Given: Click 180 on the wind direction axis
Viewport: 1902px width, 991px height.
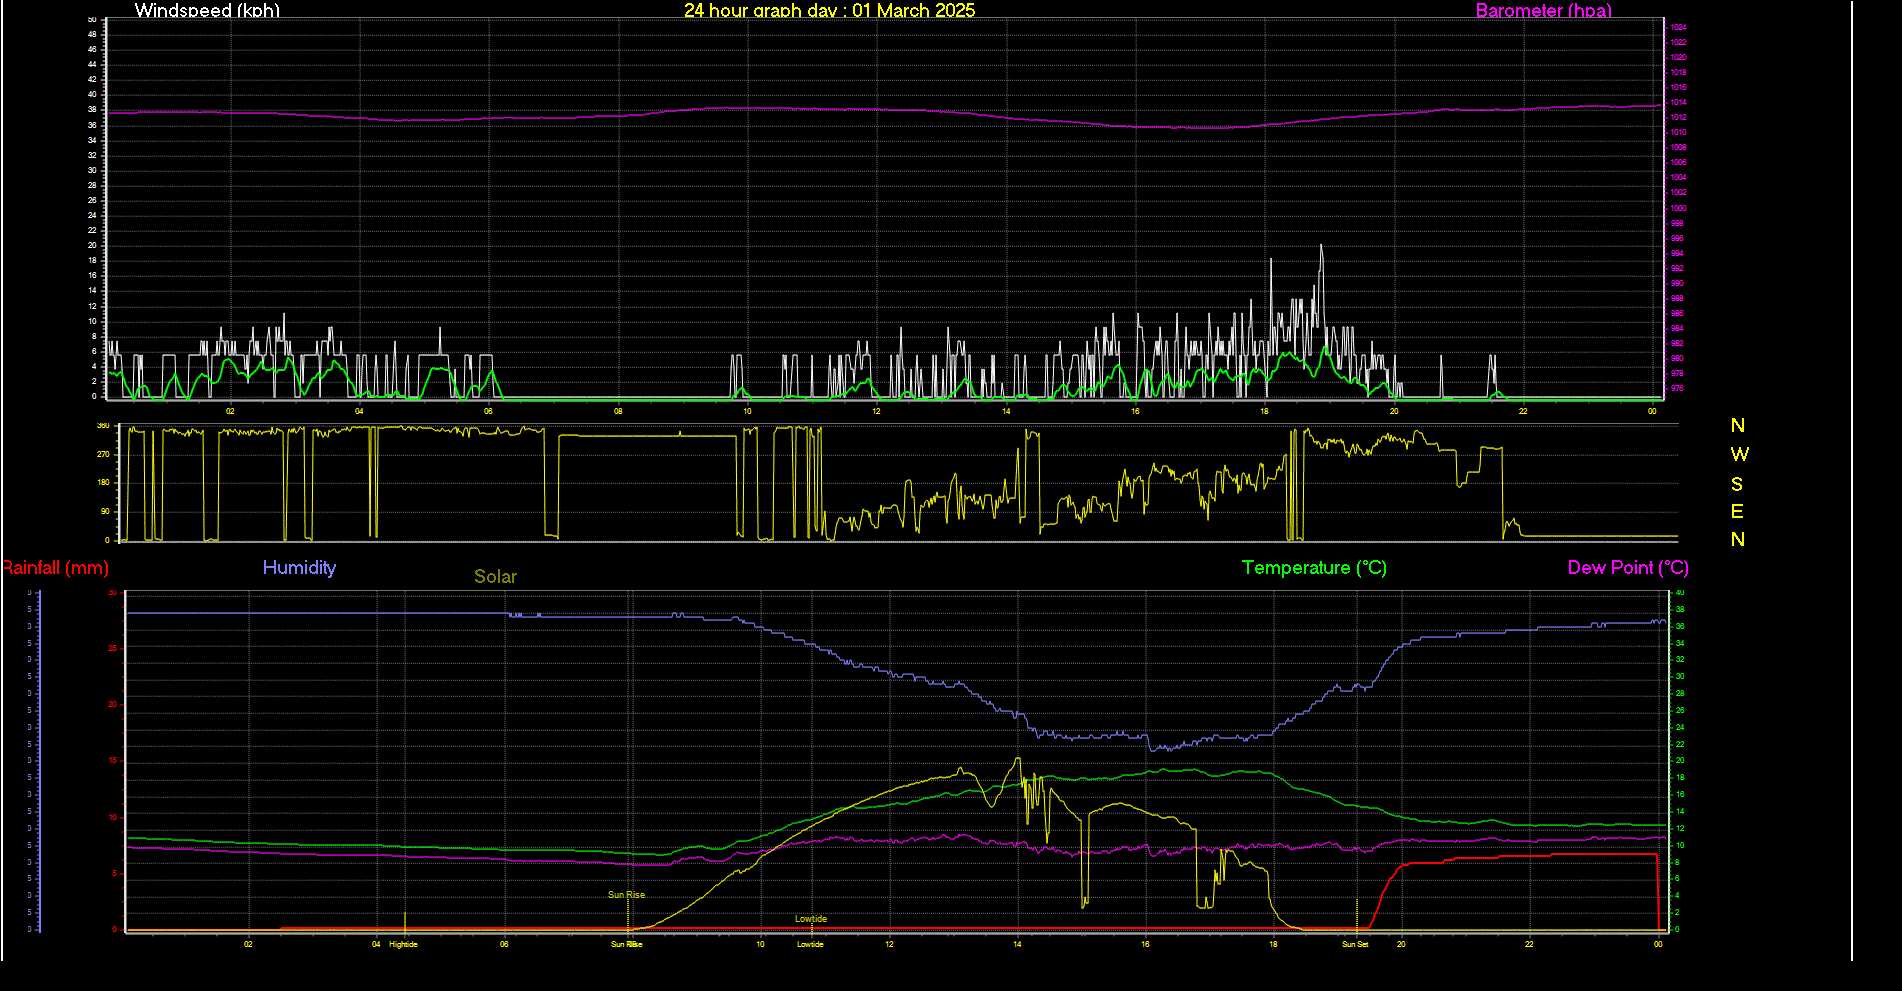Looking at the screenshot, I should click(x=103, y=483).
